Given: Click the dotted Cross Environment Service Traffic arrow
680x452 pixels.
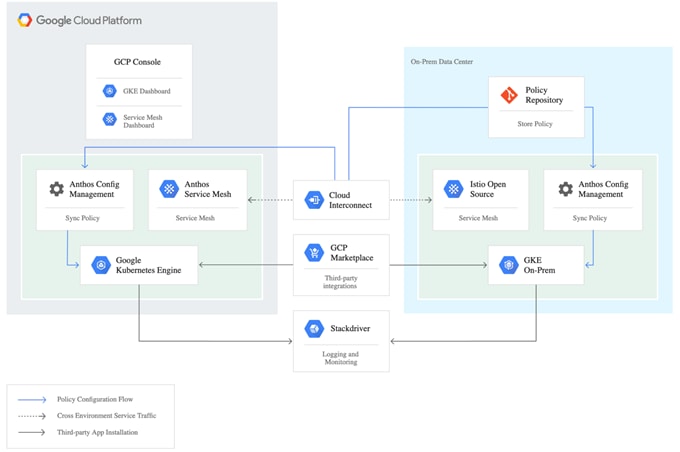Looking at the screenshot, I should click(32, 416).
